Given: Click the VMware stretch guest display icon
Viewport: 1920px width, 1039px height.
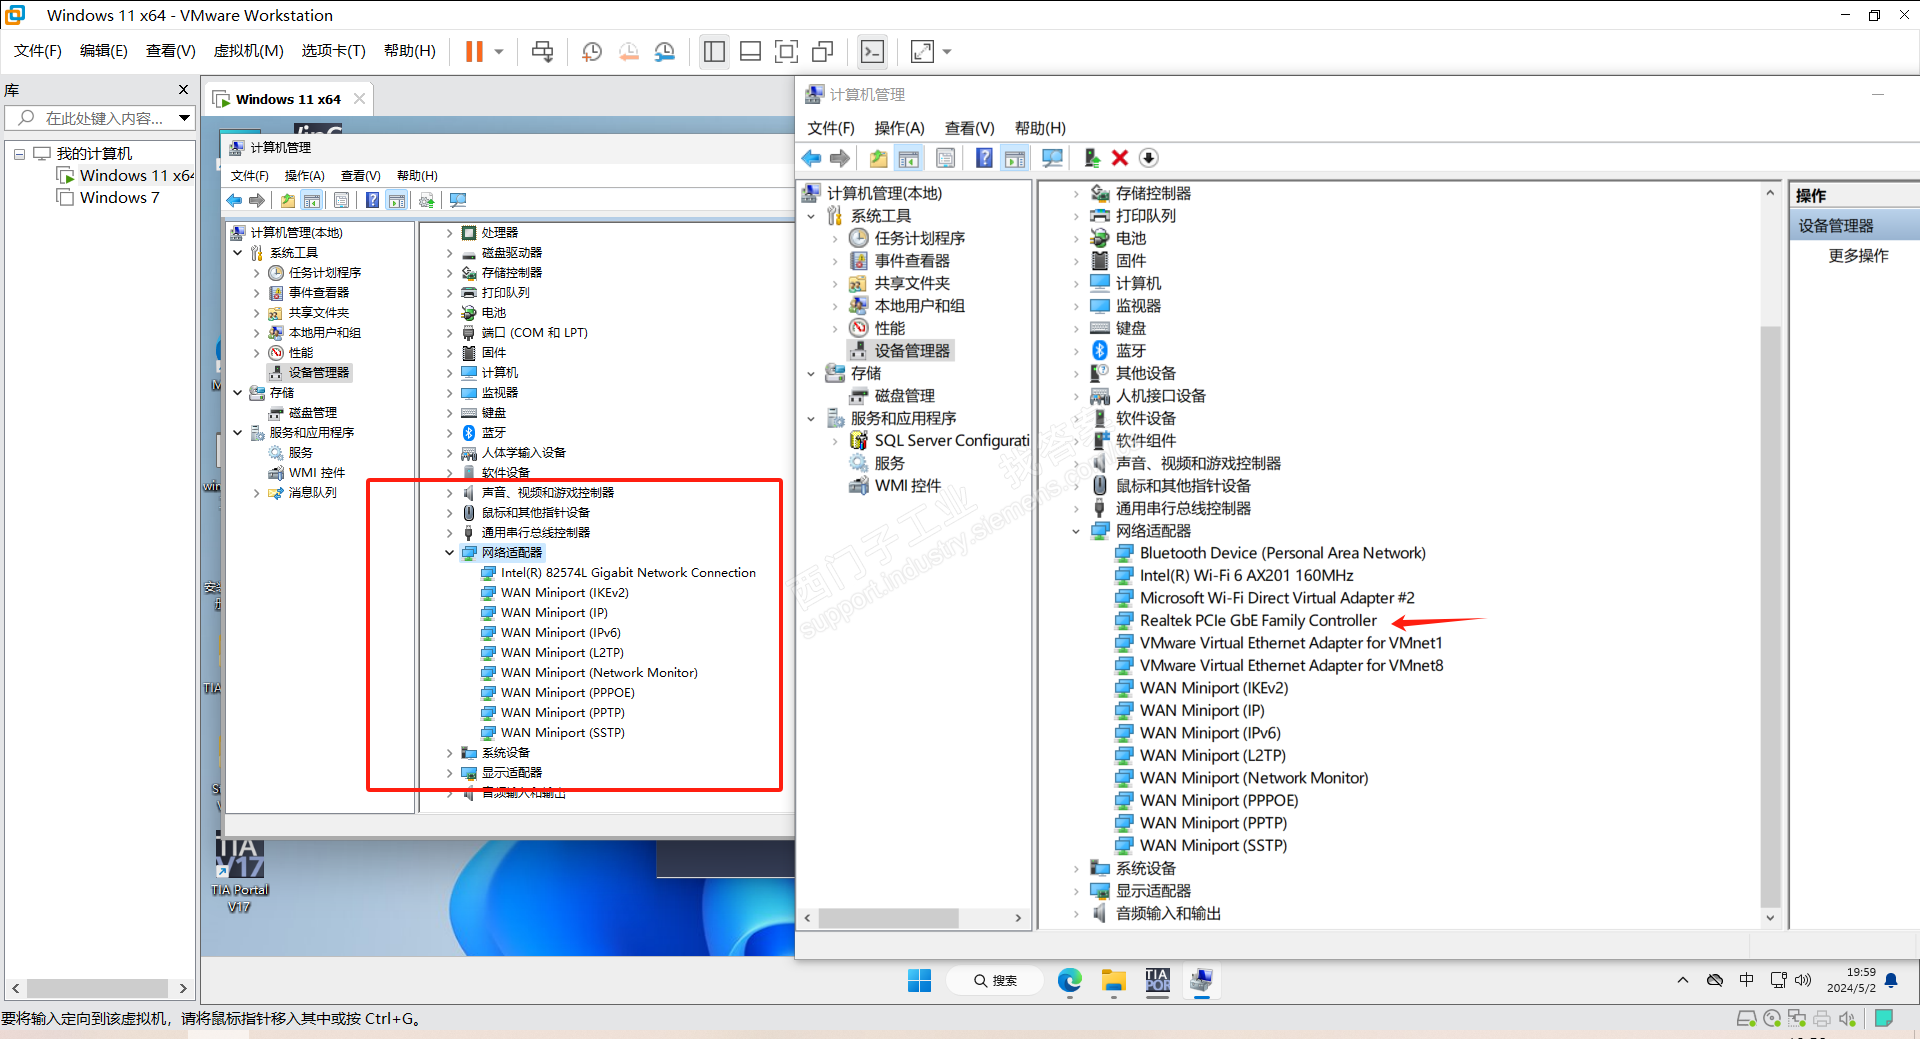Looking at the screenshot, I should coord(922,52).
